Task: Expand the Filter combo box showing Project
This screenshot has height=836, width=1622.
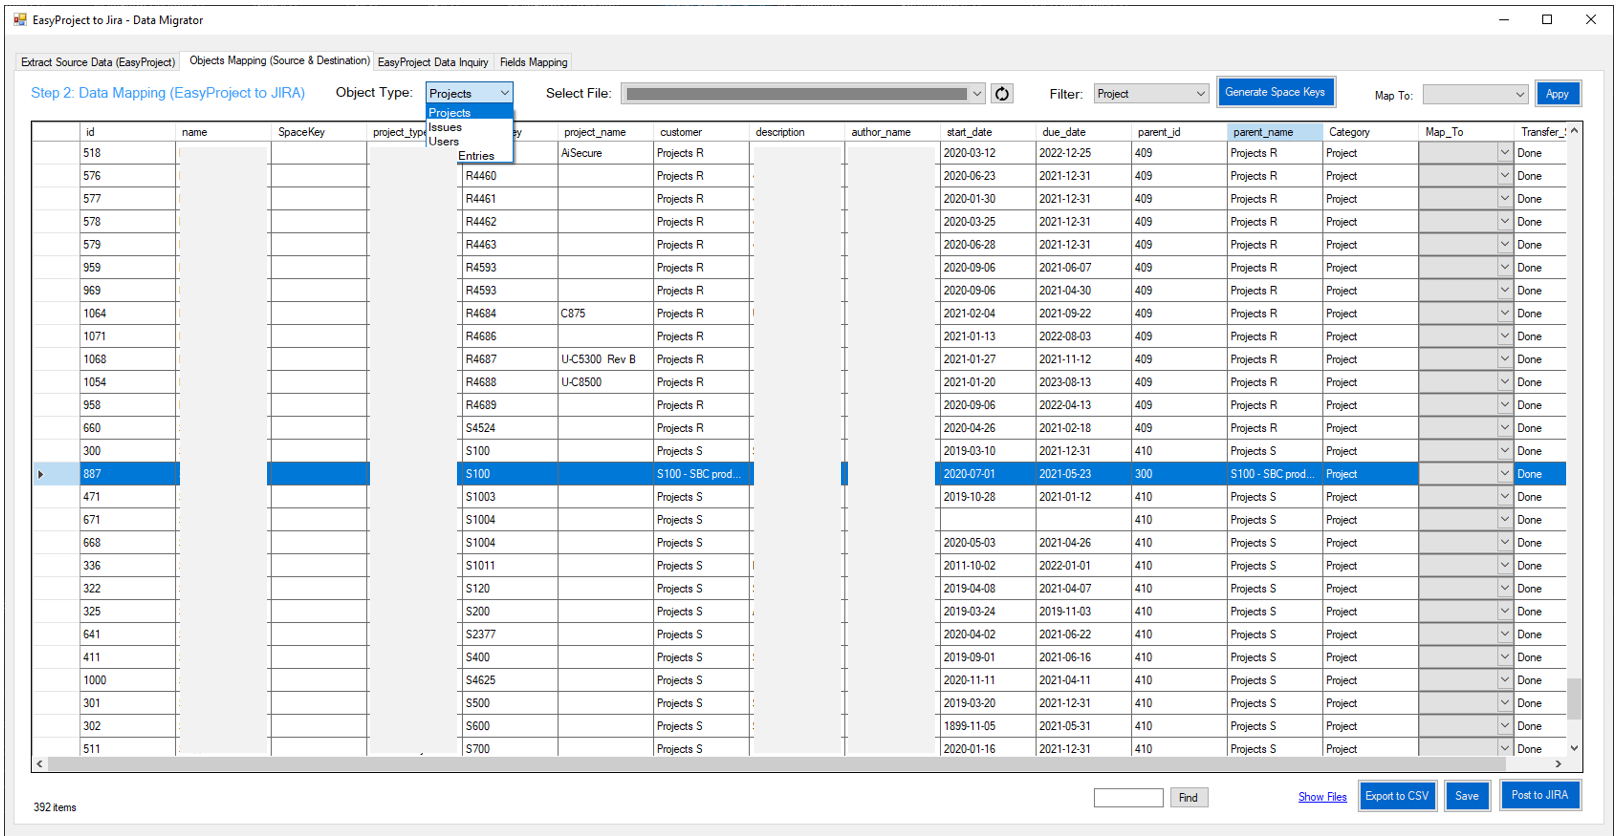Action: 1200,94
